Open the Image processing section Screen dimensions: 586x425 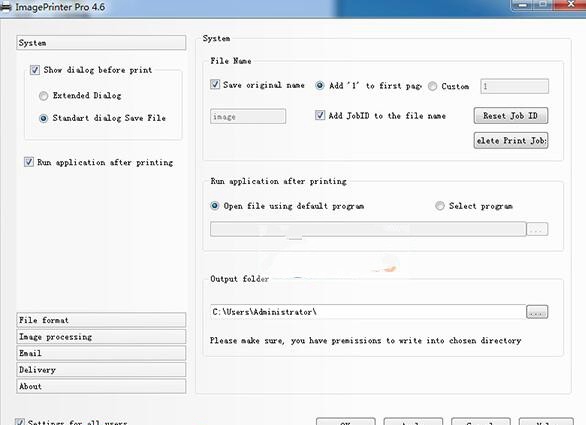tap(101, 336)
